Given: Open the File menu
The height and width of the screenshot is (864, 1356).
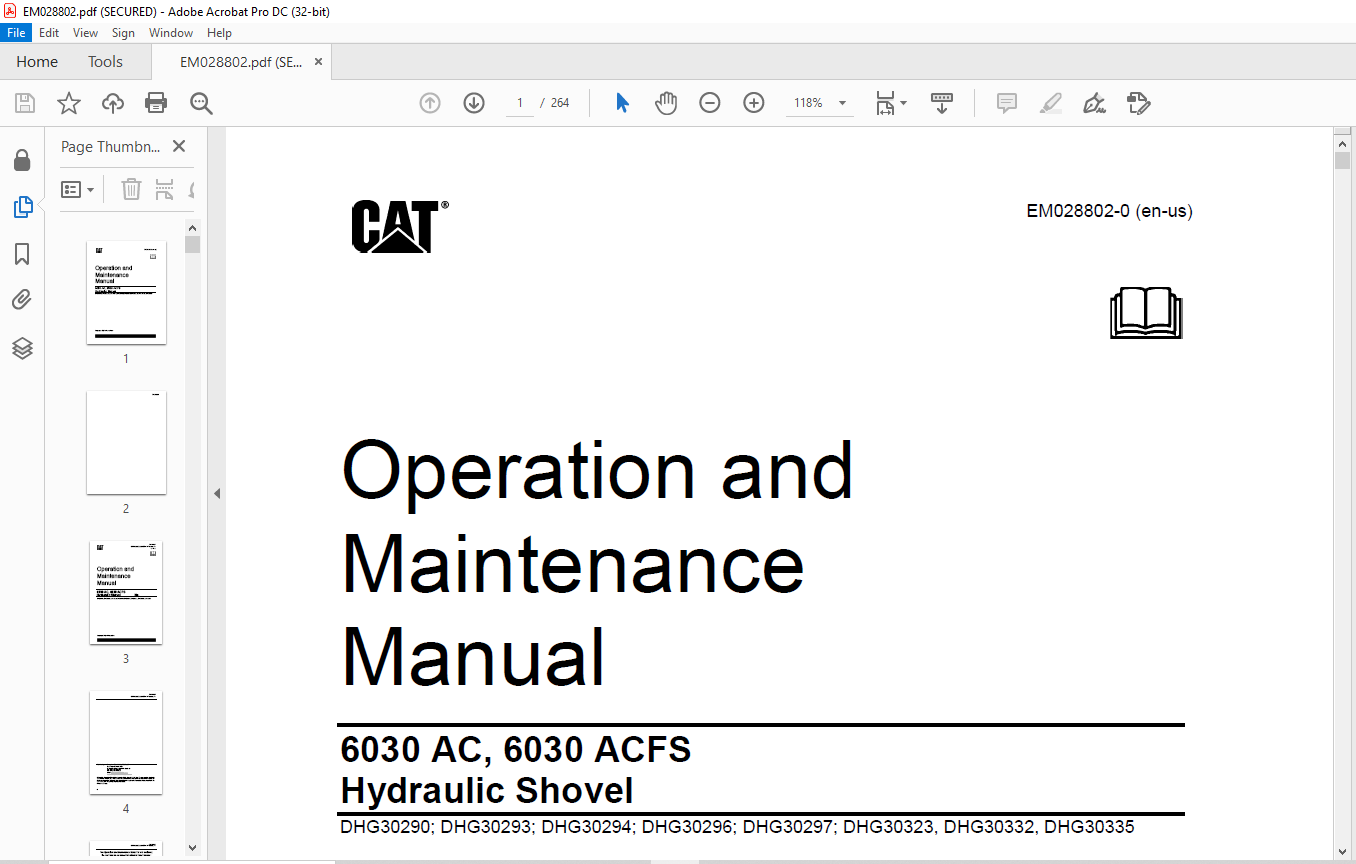Looking at the screenshot, I should tap(17, 33).
